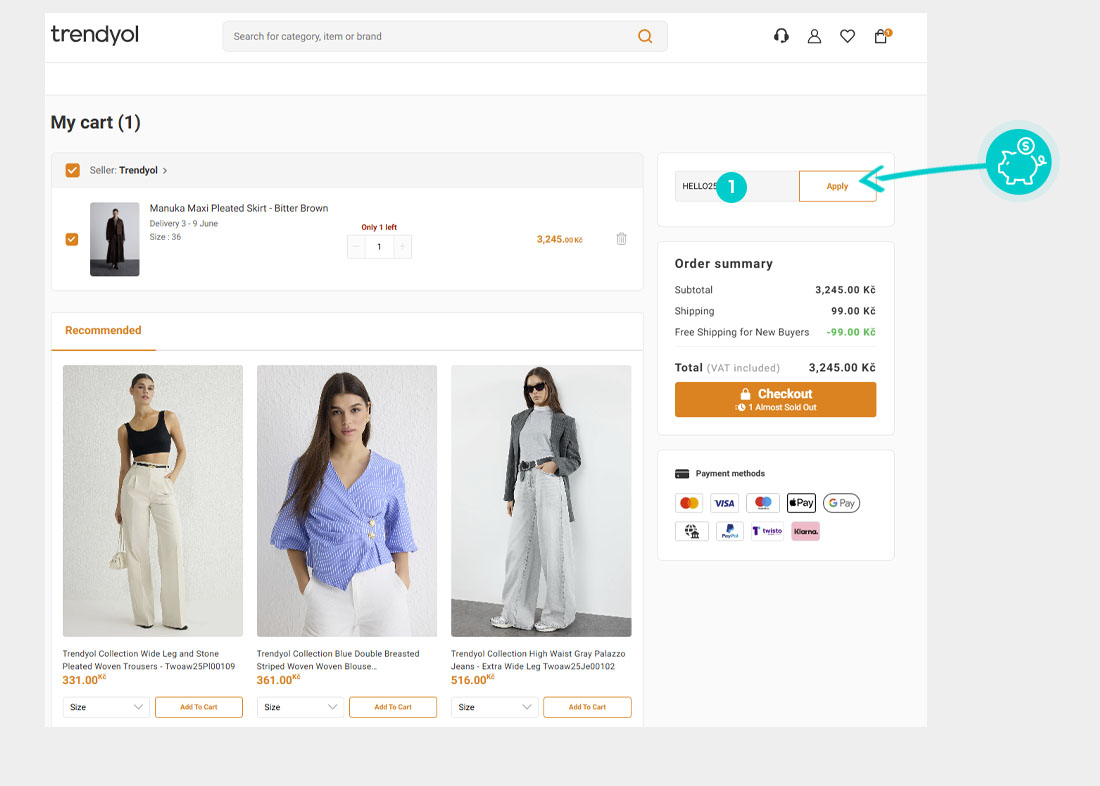
Task: Select the Klarna payment icon
Action: pyautogui.click(x=805, y=531)
